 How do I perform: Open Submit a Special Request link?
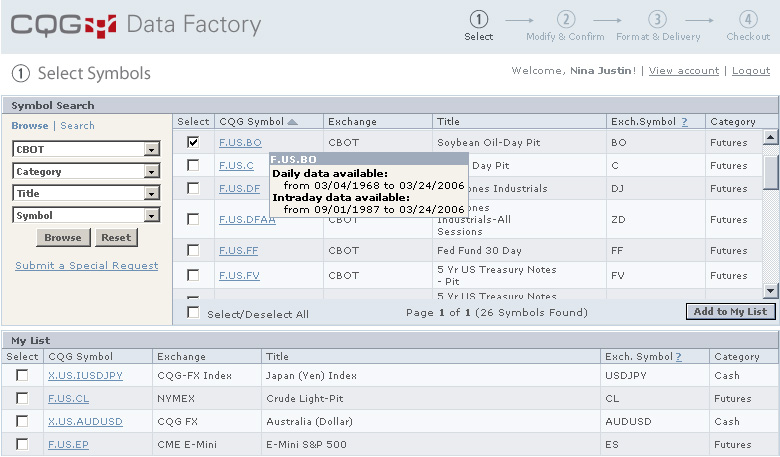click(x=87, y=266)
